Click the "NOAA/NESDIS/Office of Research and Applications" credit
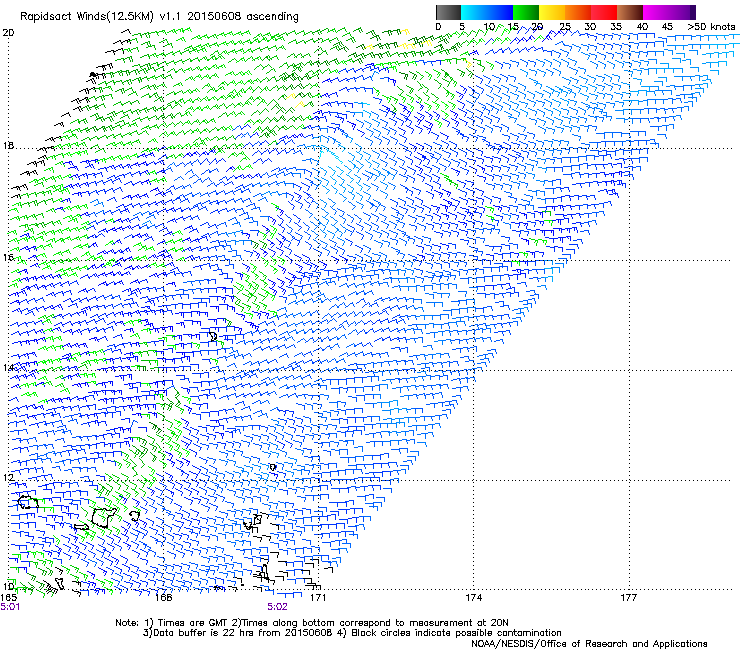This screenshot has width=740, height=650. coord(589,644)
